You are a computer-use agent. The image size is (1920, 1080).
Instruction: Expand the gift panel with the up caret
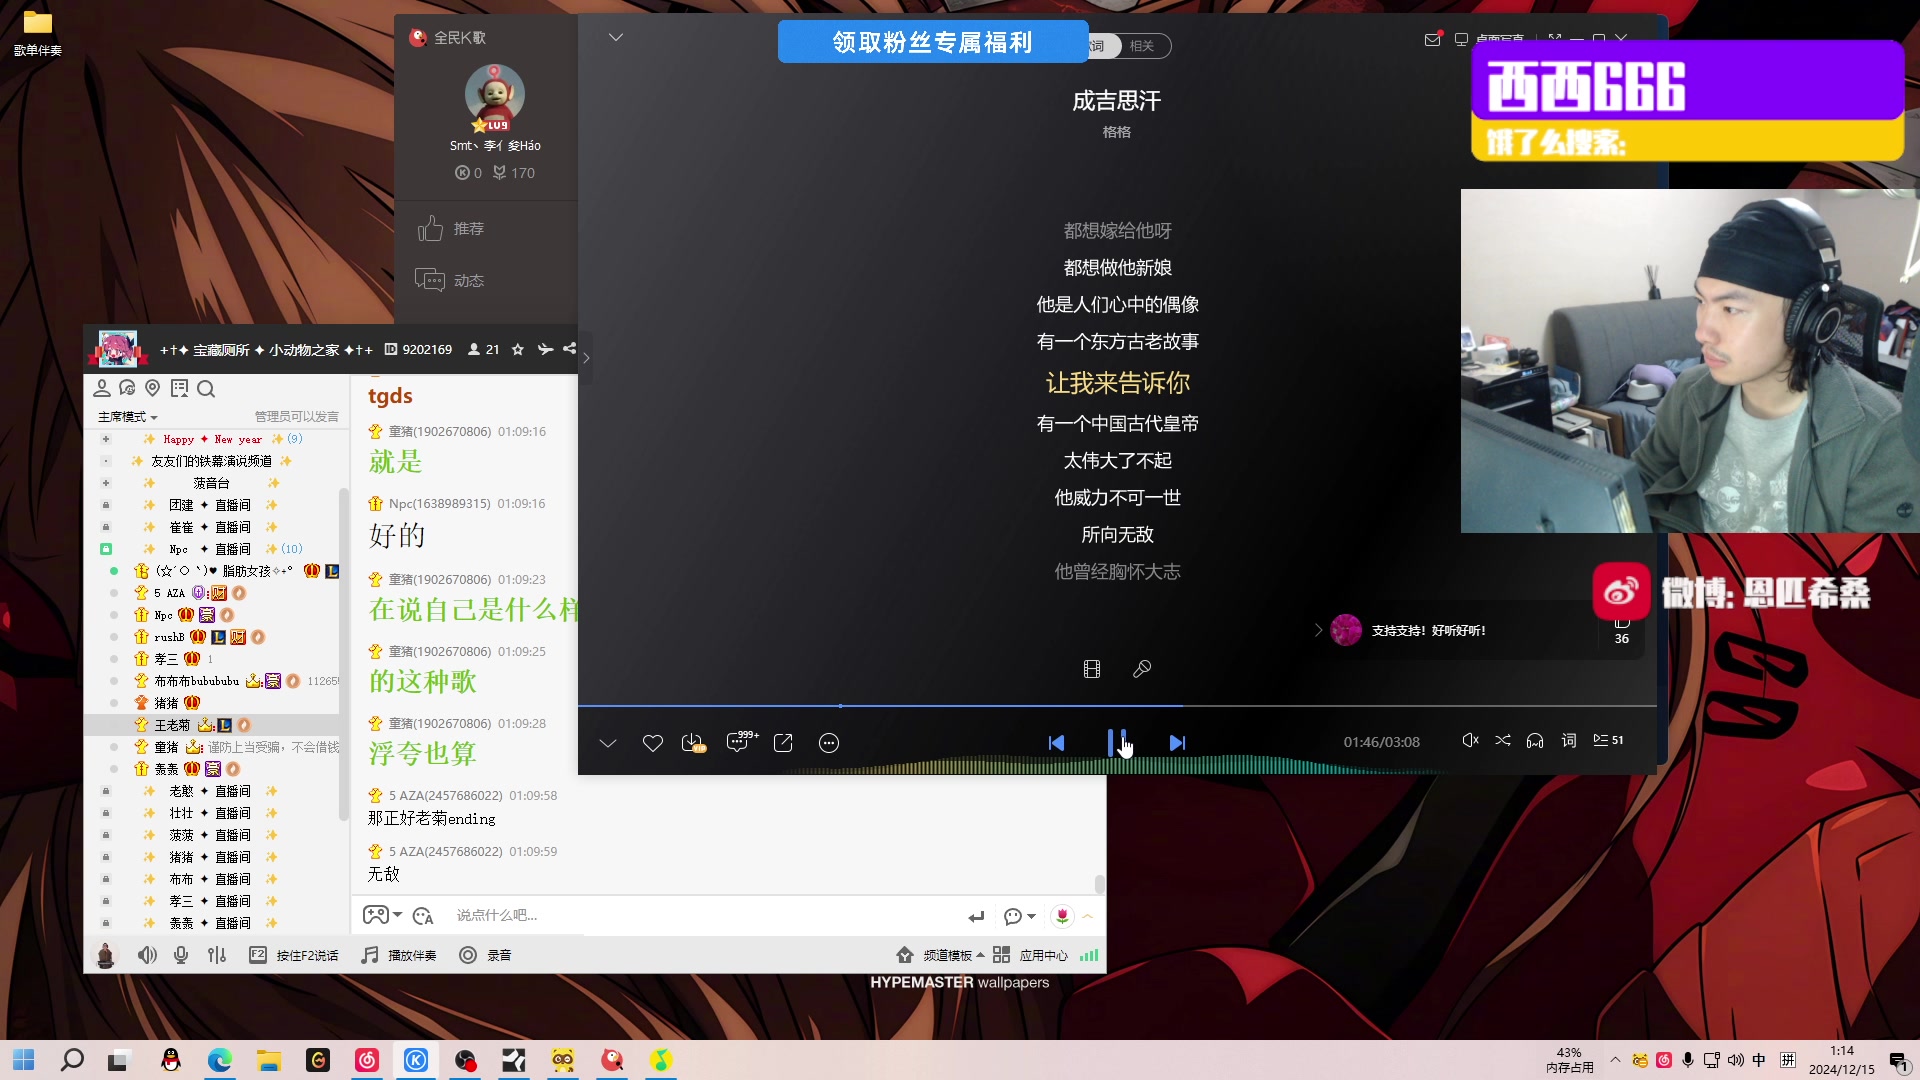pos(1088,916)
